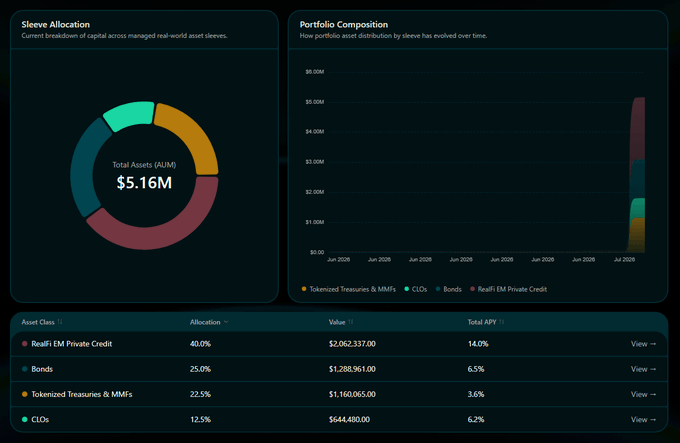Click the $2,062,337.00 value cell
Viewport: 680px width, 443px height.
pyautogui.click(x=352, y=344)
